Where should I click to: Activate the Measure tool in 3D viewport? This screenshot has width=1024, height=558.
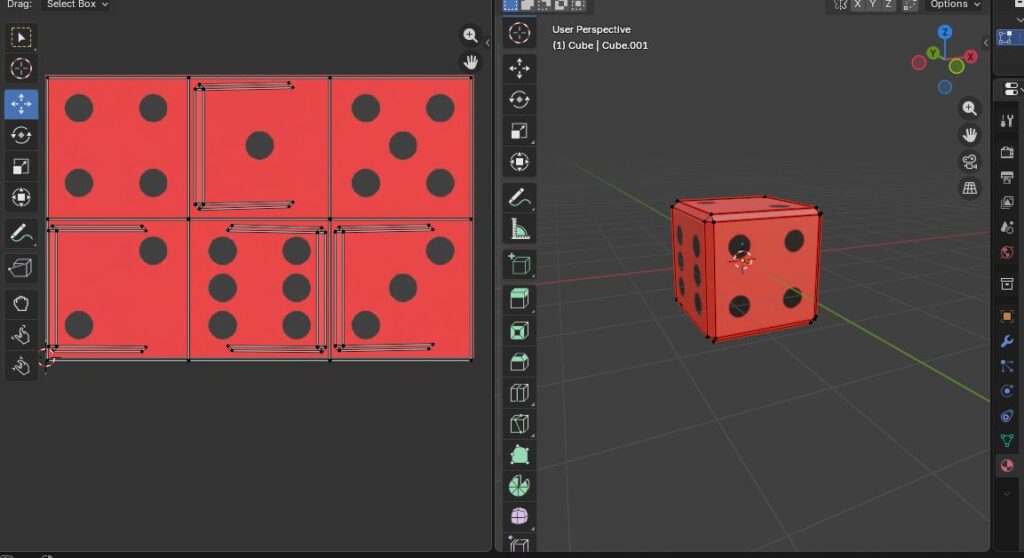[519, 230]
